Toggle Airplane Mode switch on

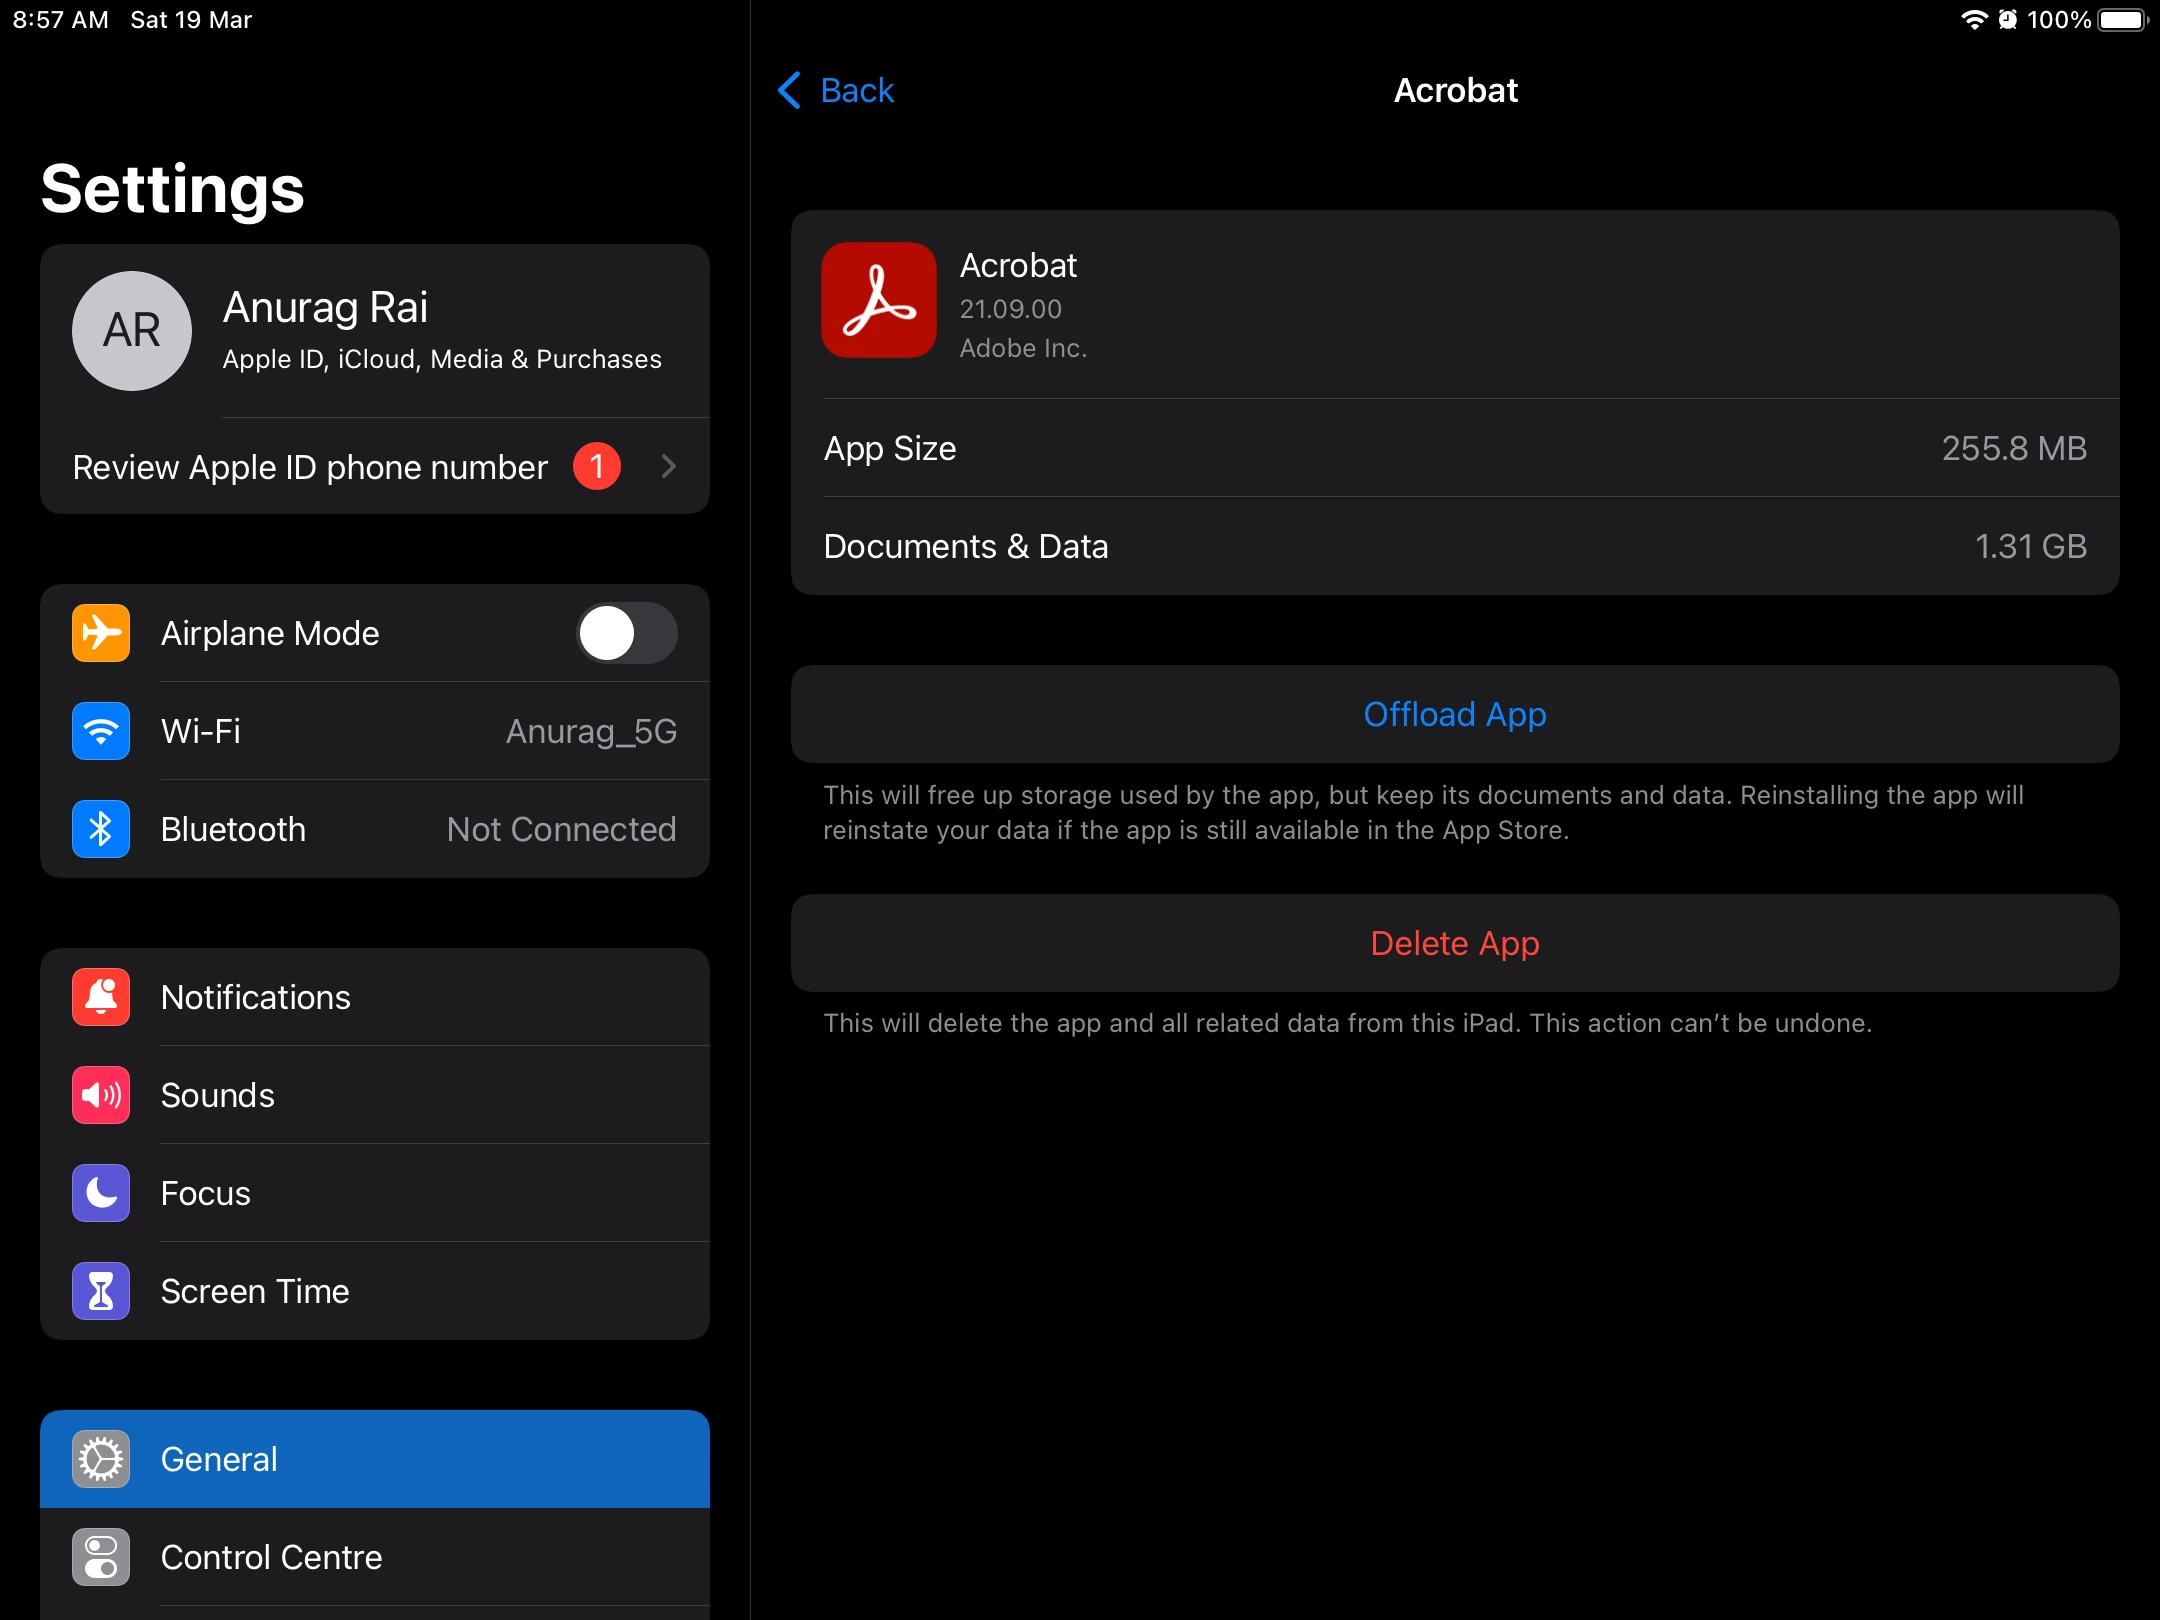(626, 633)
